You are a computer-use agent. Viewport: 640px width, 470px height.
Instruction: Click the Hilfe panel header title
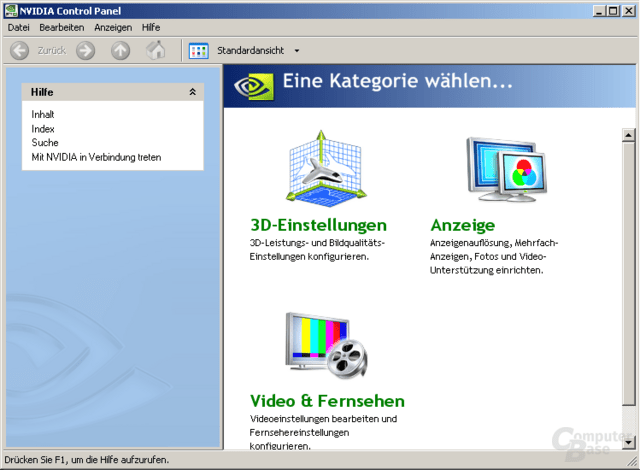(x=42, y=92)
